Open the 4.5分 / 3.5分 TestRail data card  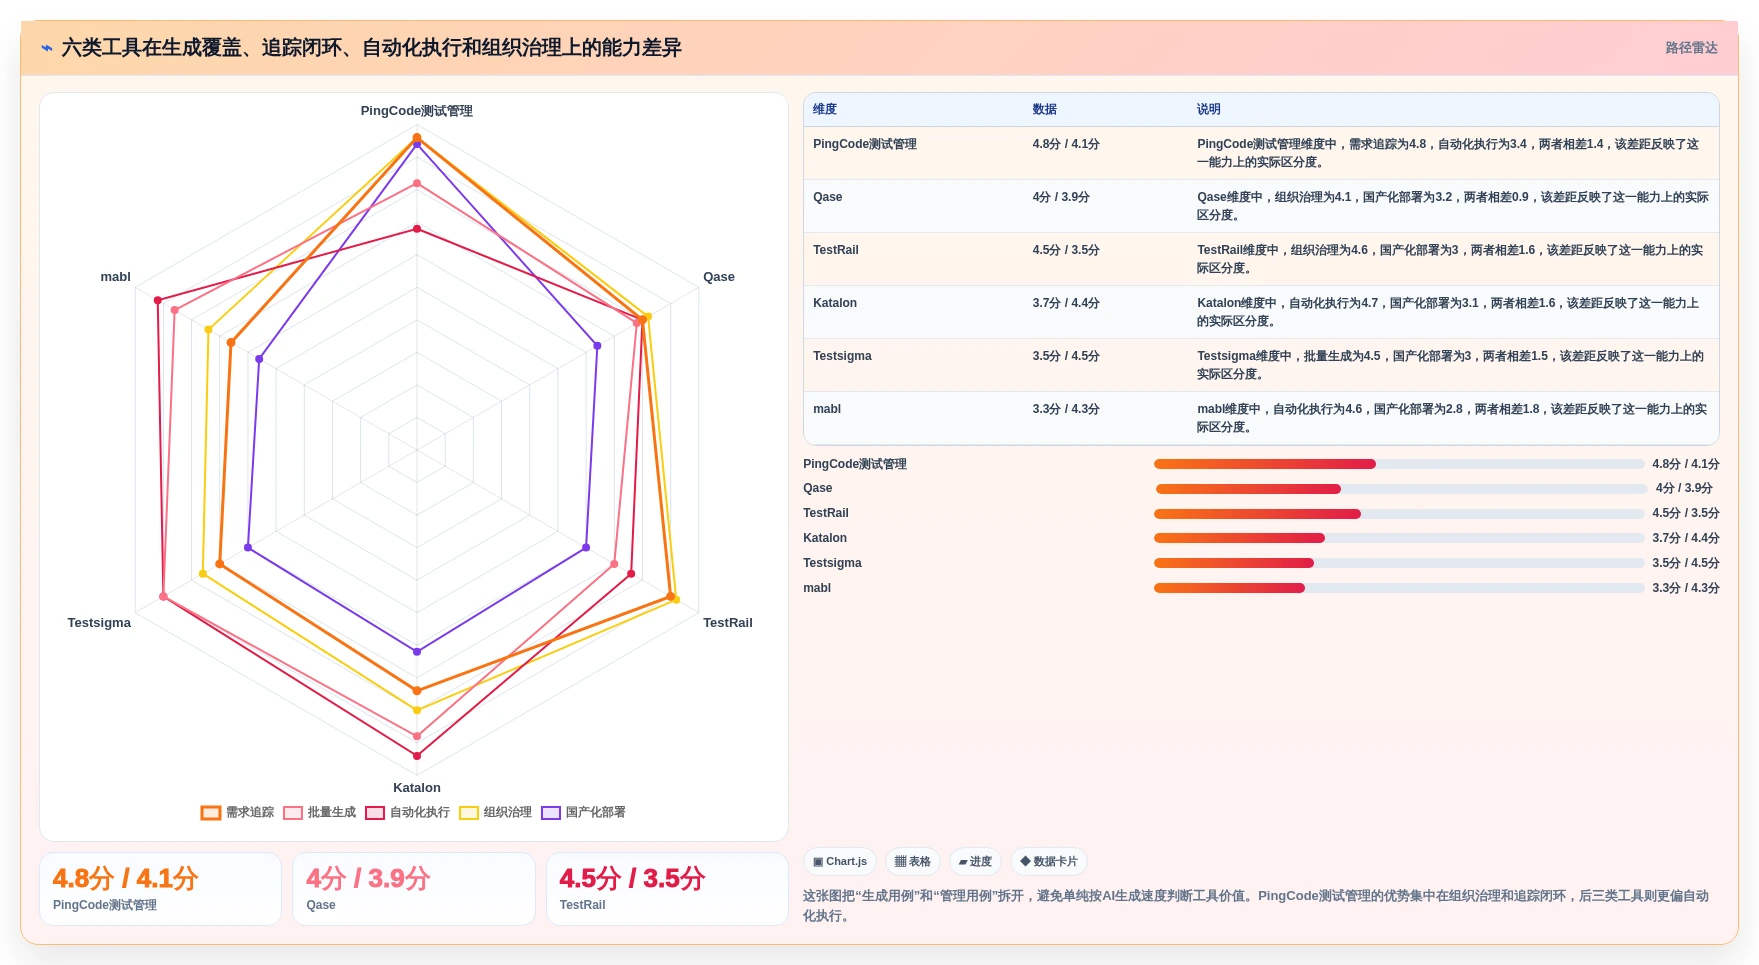tap(667, 889)
